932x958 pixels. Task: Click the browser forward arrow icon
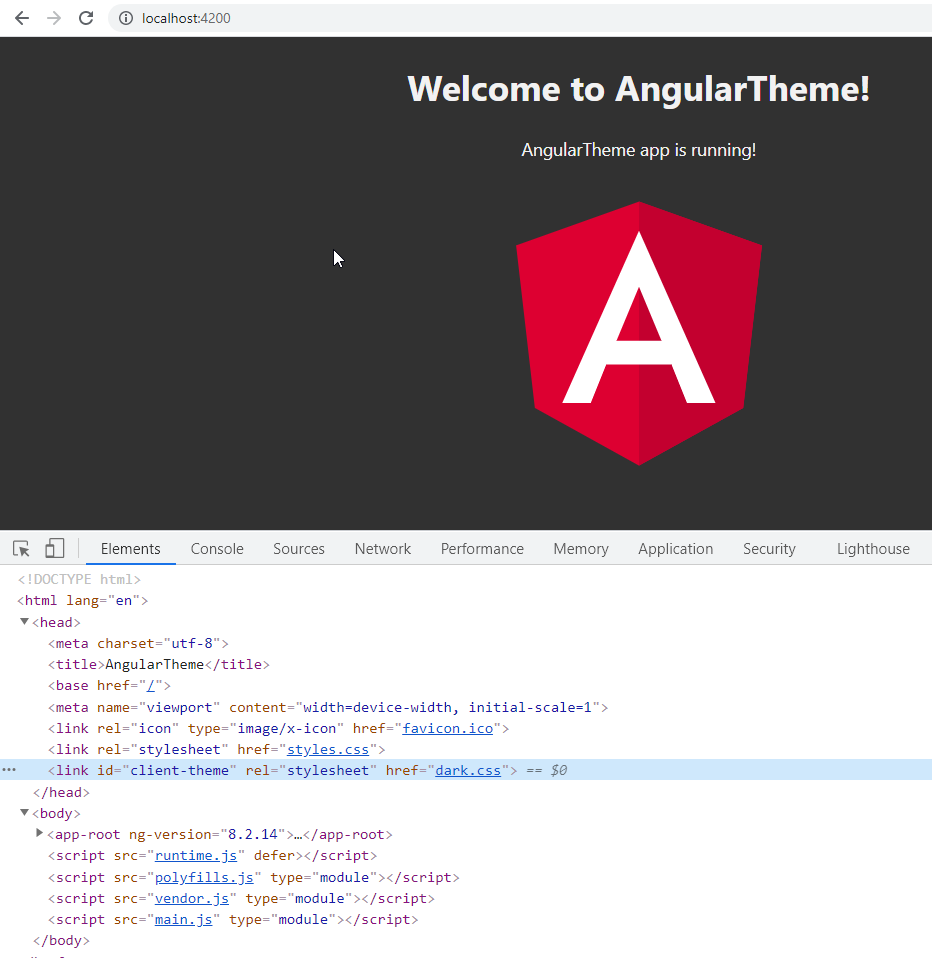pyautogui.click(x=53, y=17)
